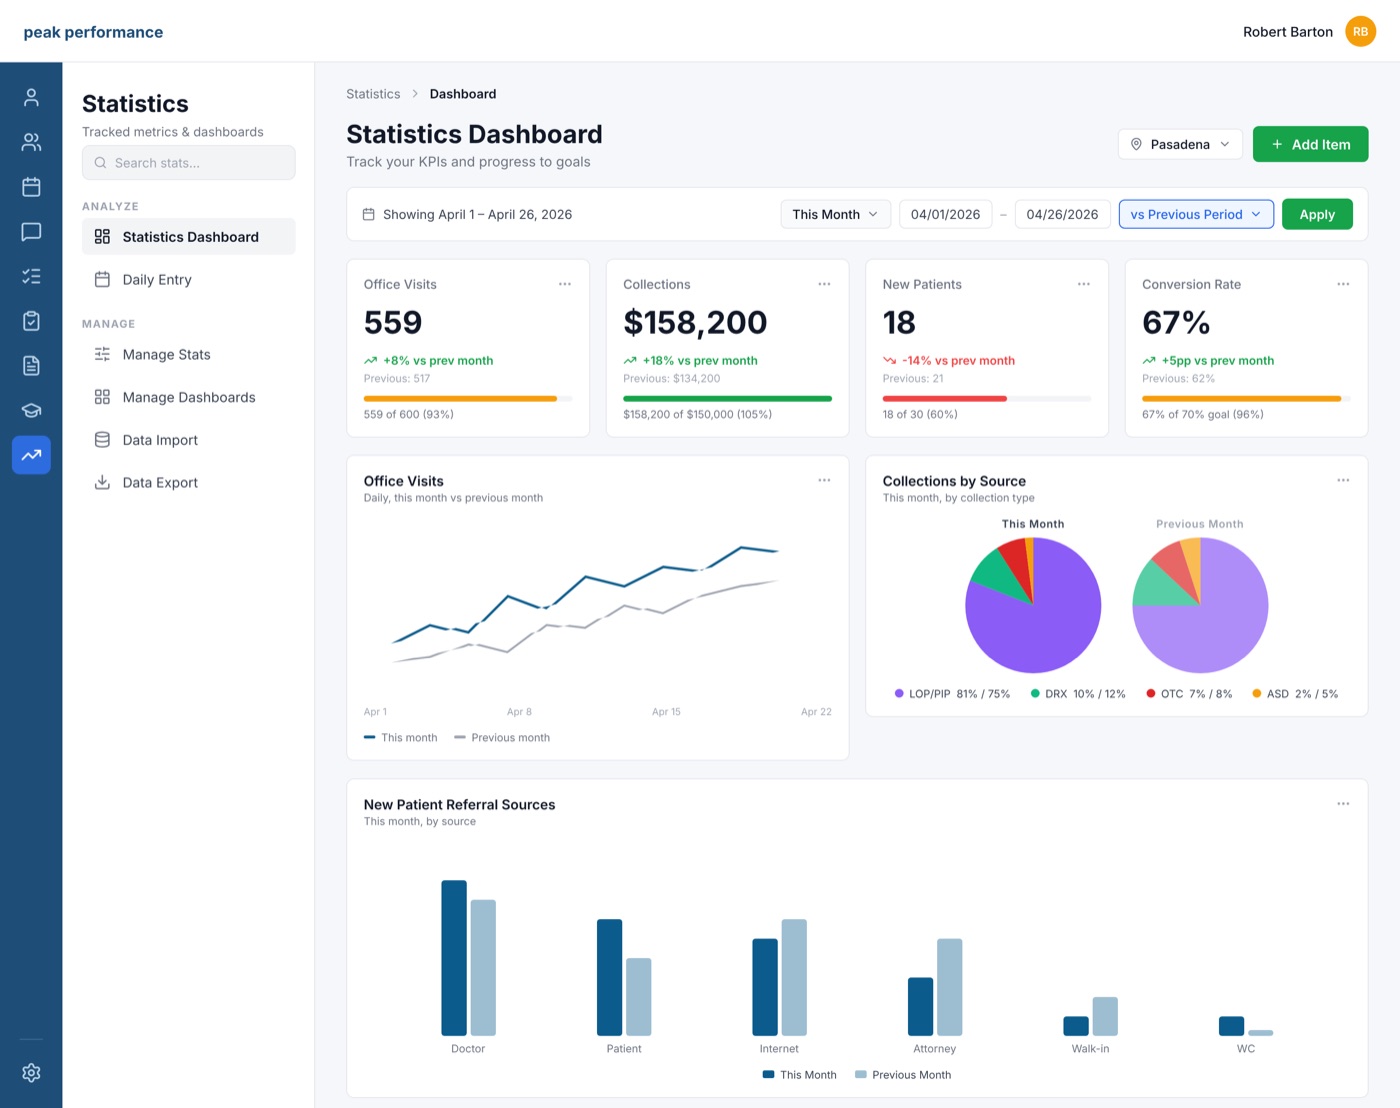
Task: Select the active statistics trend icon in rail
Action: 31,455
